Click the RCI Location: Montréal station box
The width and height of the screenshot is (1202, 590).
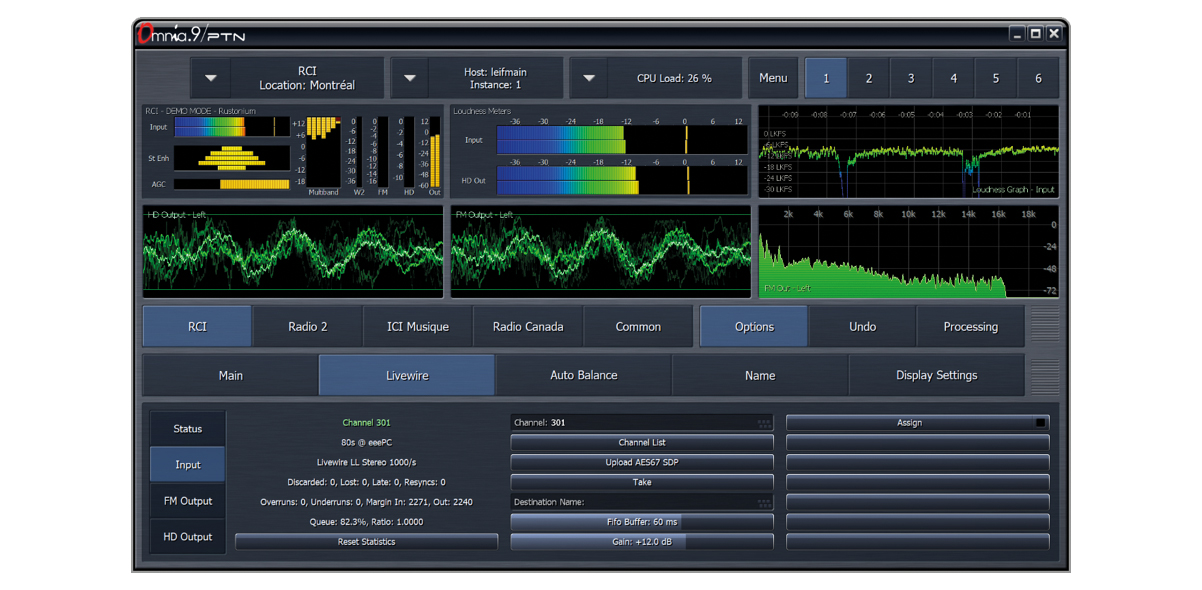(307, 78)
